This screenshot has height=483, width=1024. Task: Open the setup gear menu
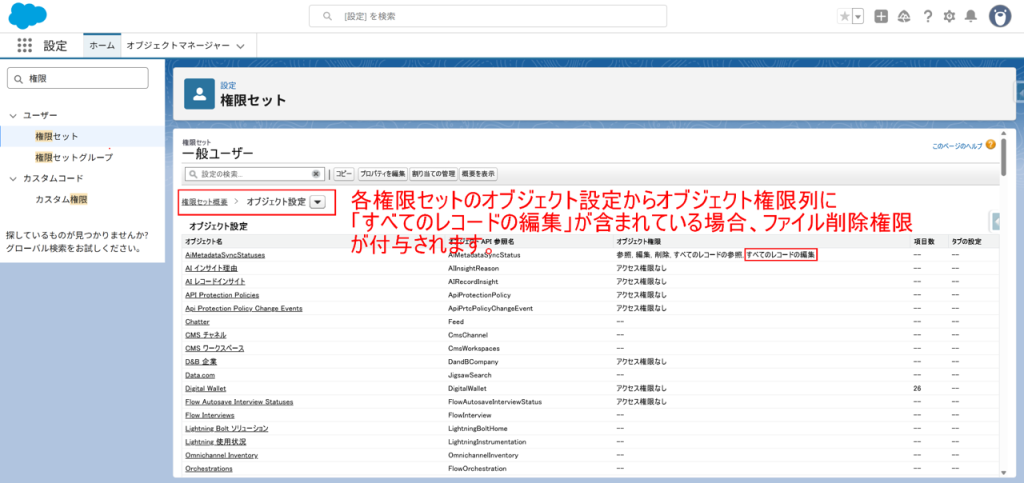949,17
